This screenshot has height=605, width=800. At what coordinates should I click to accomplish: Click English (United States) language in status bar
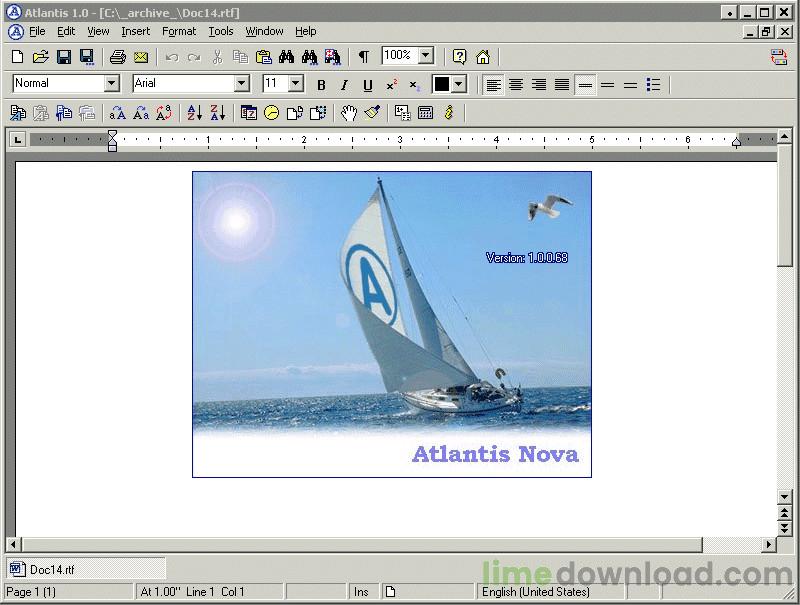535,592
